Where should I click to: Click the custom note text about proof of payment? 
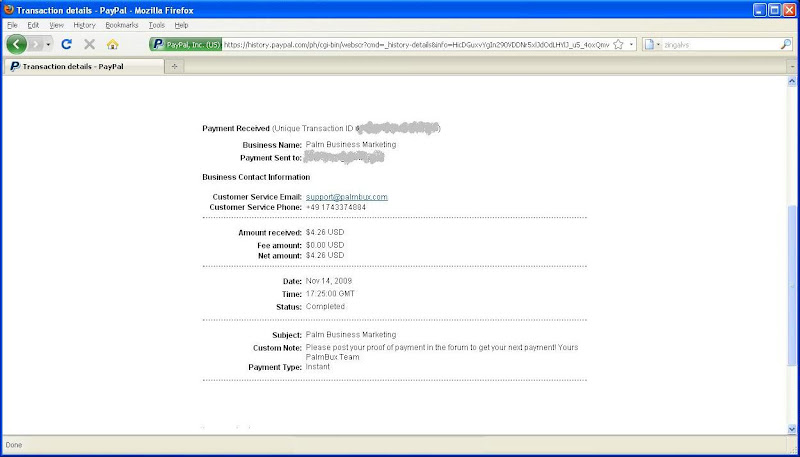[x=442, y=352]
